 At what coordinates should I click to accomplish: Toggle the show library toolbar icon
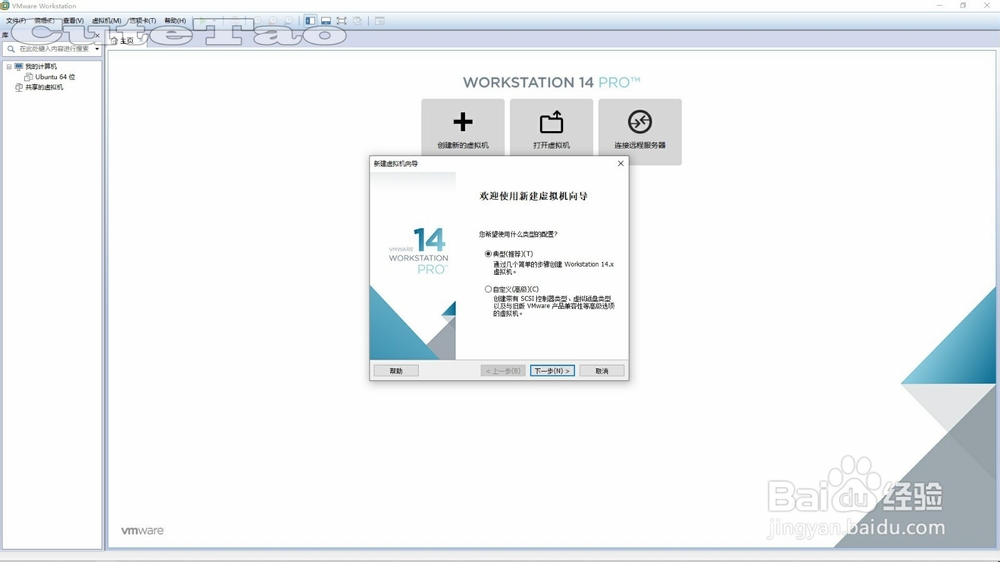tap(310, 20)
